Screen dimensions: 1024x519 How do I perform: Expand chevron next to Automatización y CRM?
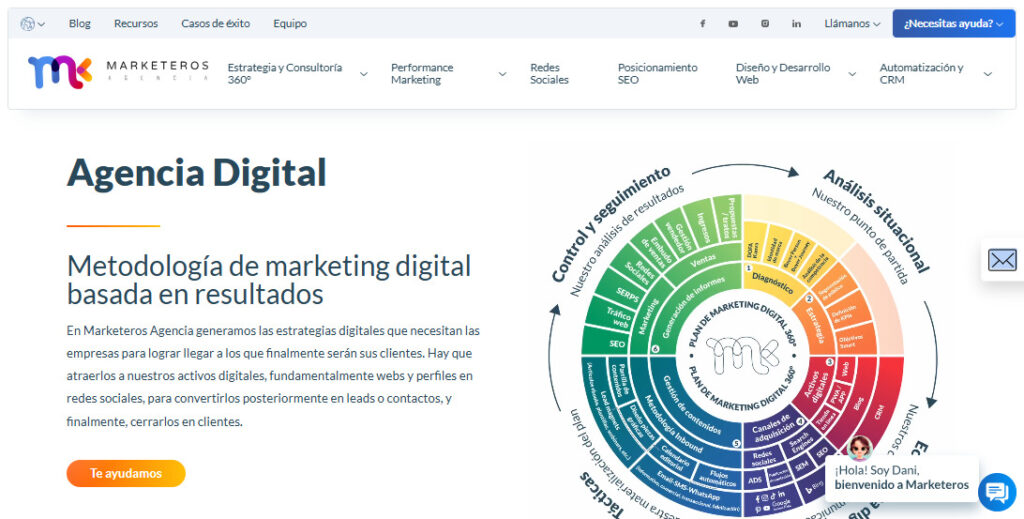pos(987,74)
